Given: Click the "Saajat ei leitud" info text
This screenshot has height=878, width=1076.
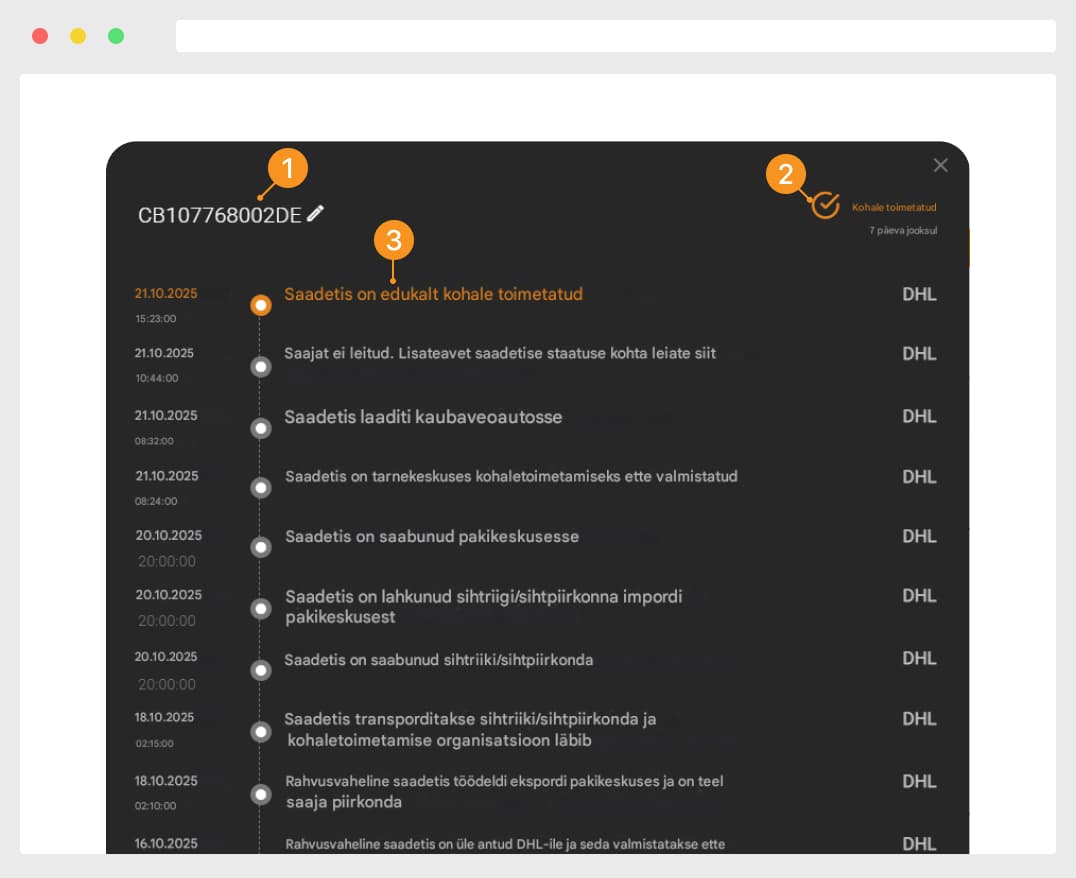Looking at the screenshot, I should [500, 353].
